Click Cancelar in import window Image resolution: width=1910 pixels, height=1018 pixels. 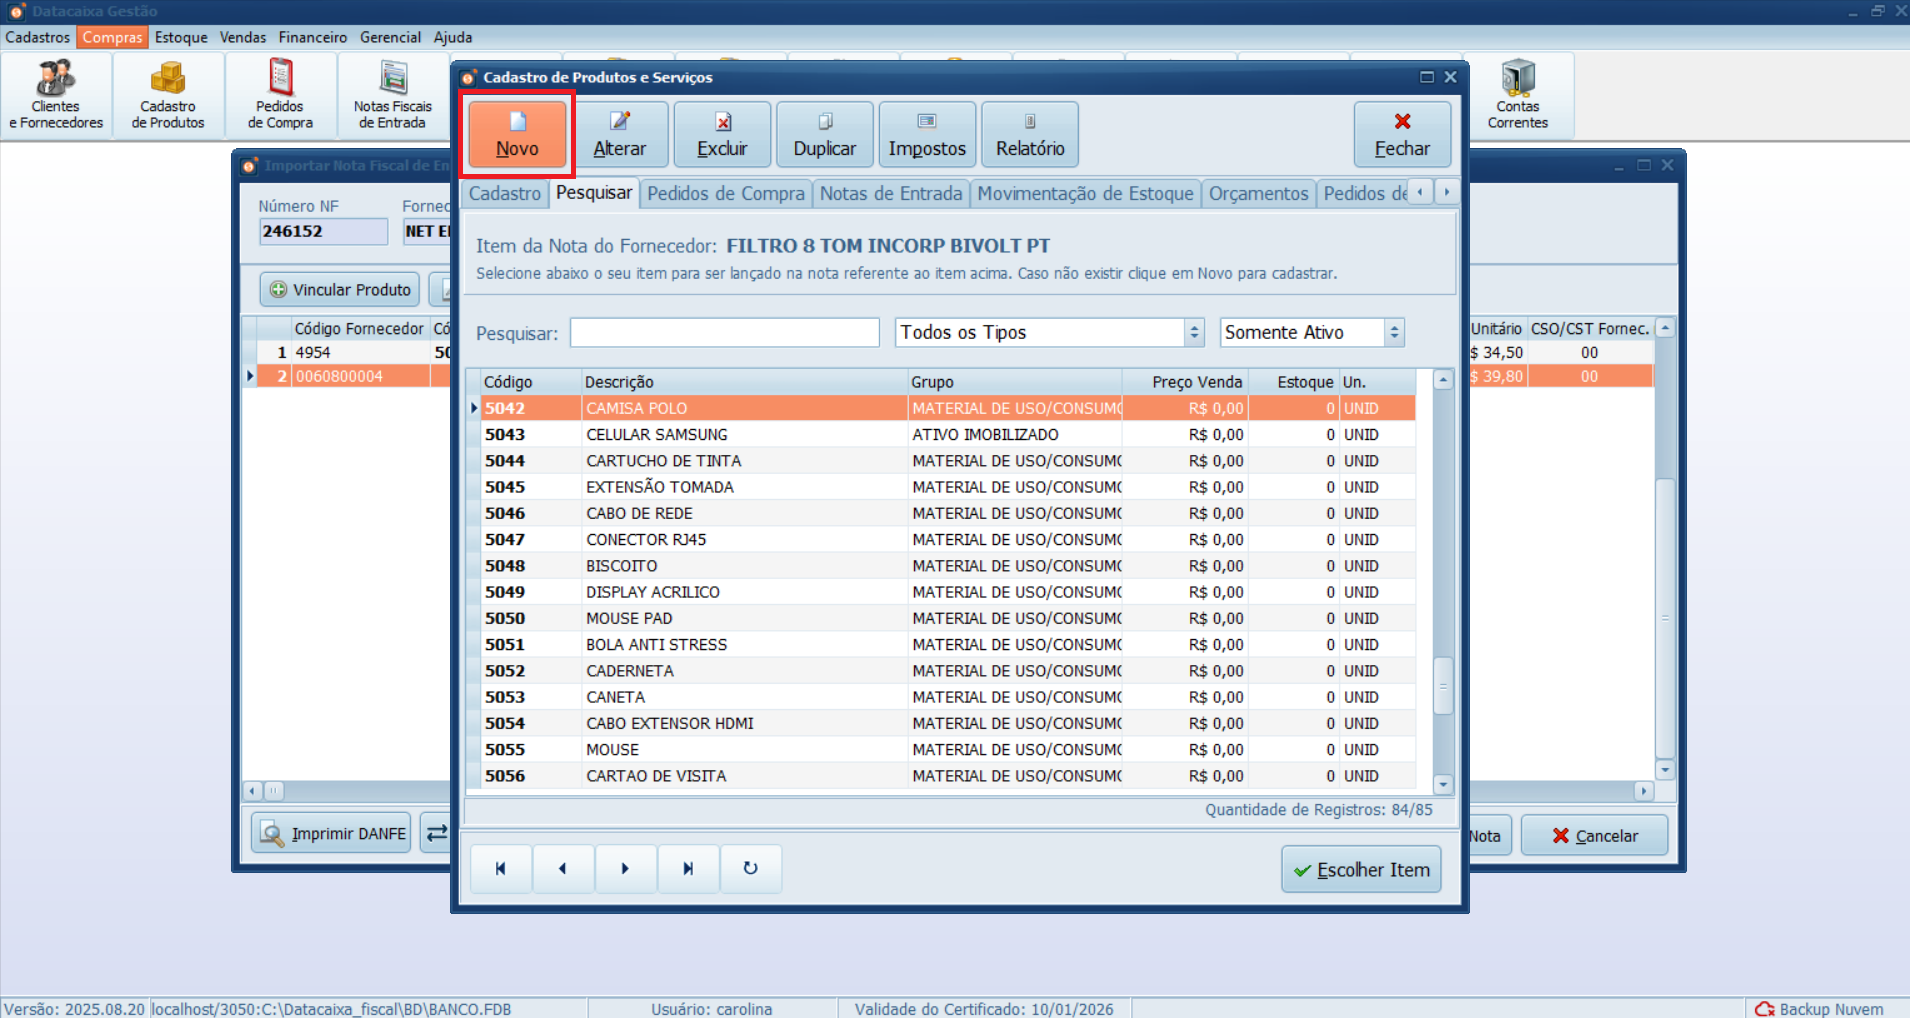[1594, 835]
